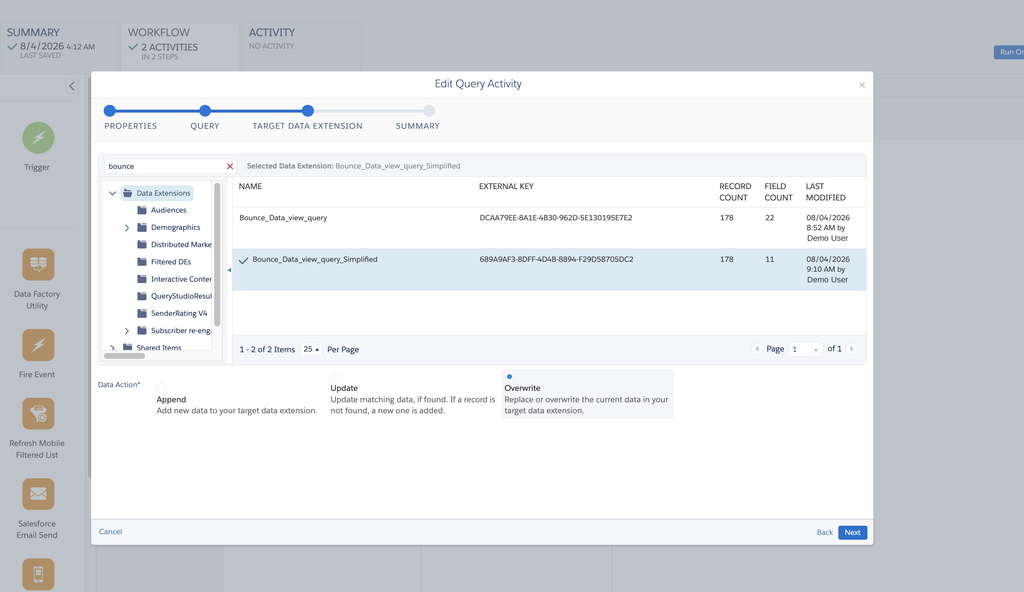The width and height of the screenshot is (1024, 592).
Task: Select the Fire Event activity icon
Action: pyautogui.click(x=39, y=345)
